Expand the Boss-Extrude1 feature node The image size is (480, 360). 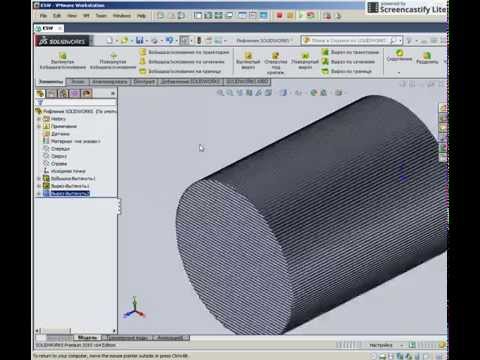pos(39,179)
